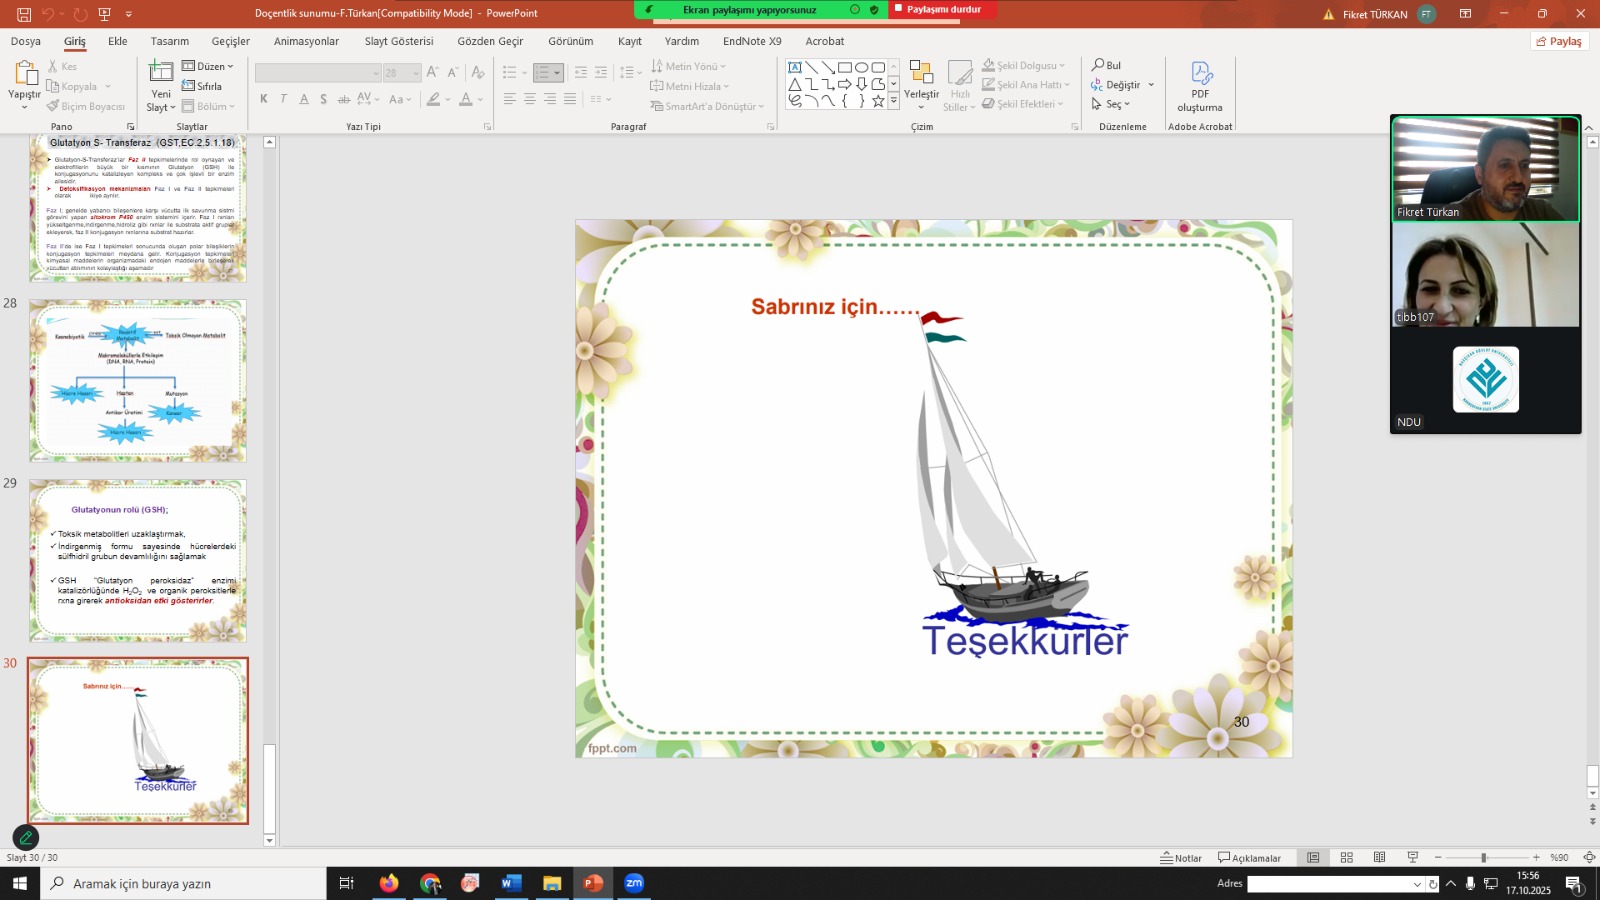Start slideshow from status bar icon
1600x900 pixels.
click(1412, 858)
